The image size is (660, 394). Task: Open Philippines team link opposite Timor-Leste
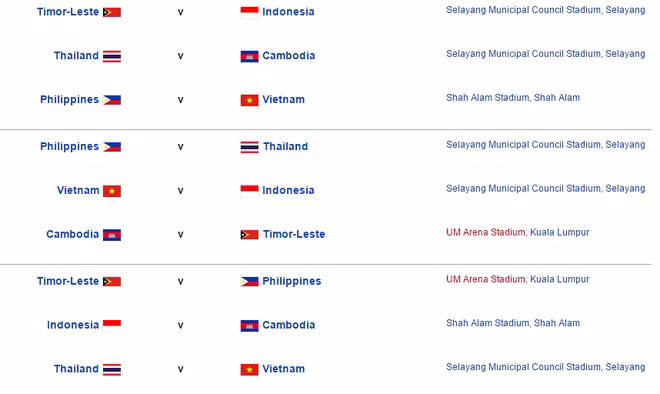[x=292, y=281]
